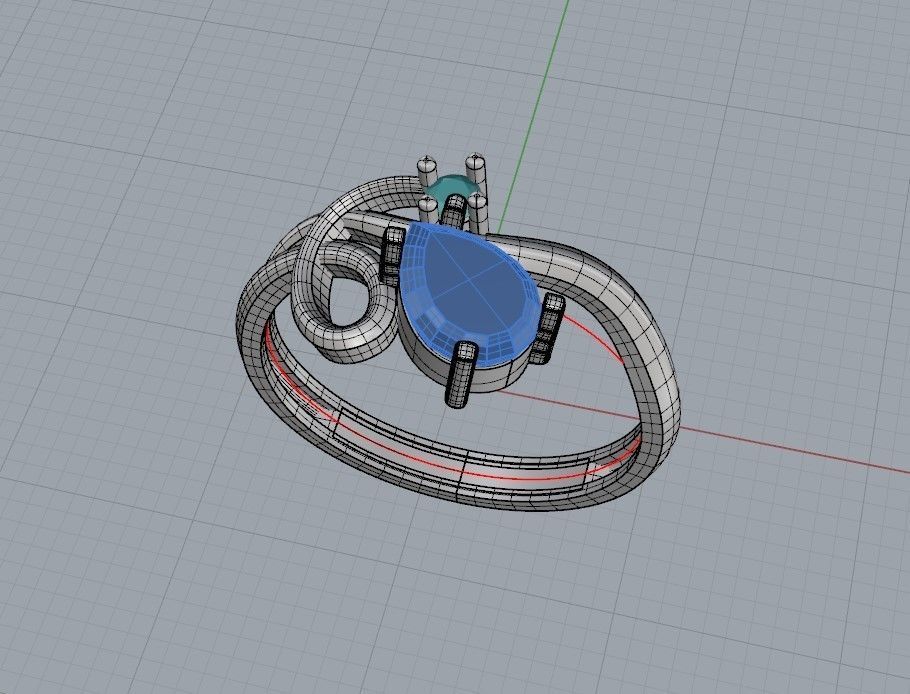Select the right-side prong of pear stone
The height and width of the screenshot is (694, 910).
point(548,328)
